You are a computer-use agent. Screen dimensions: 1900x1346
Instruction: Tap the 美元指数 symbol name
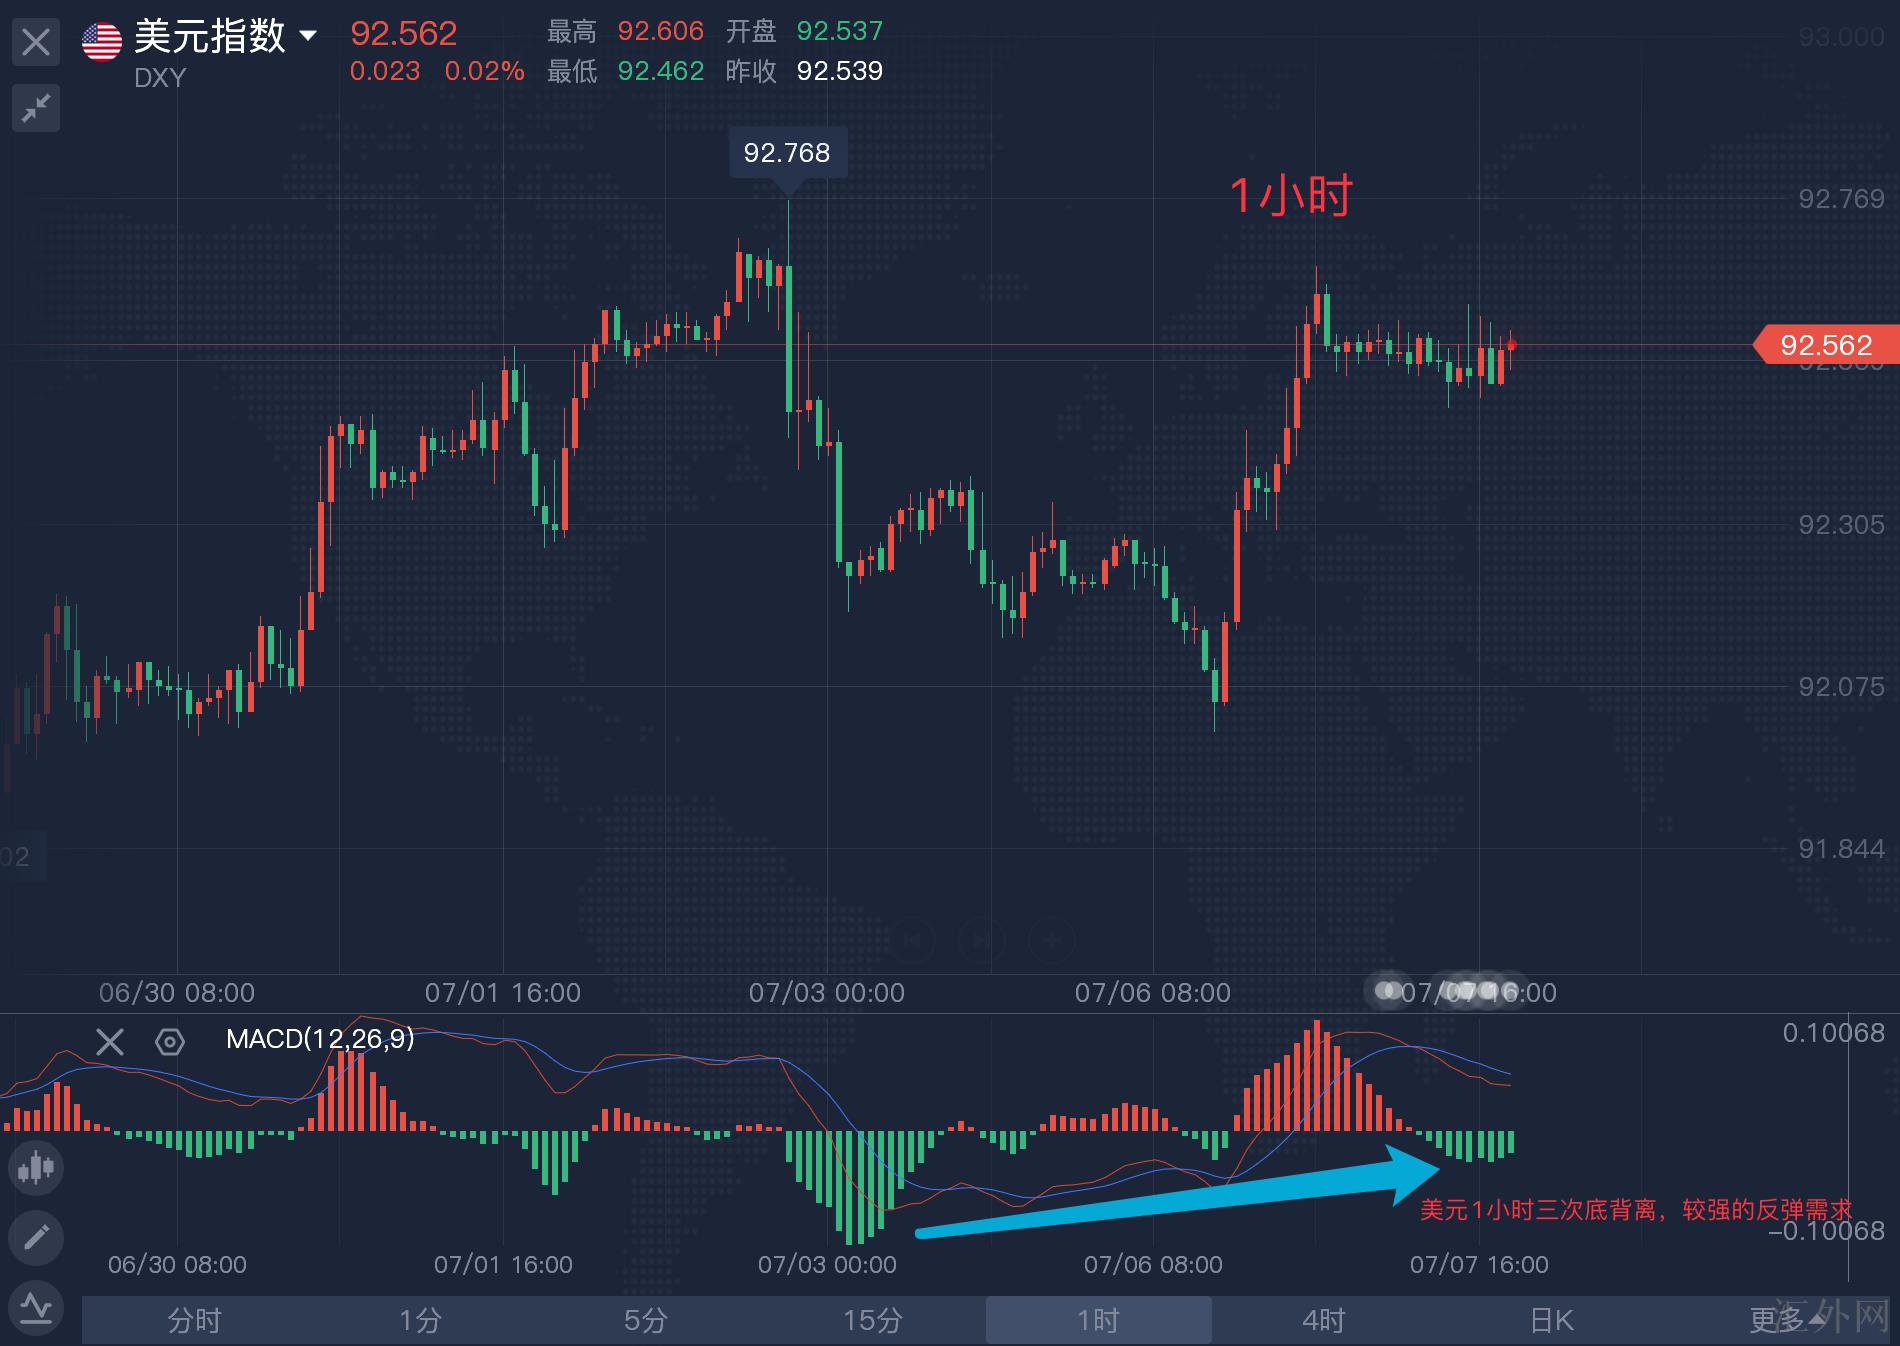click(x=210, y=37)
